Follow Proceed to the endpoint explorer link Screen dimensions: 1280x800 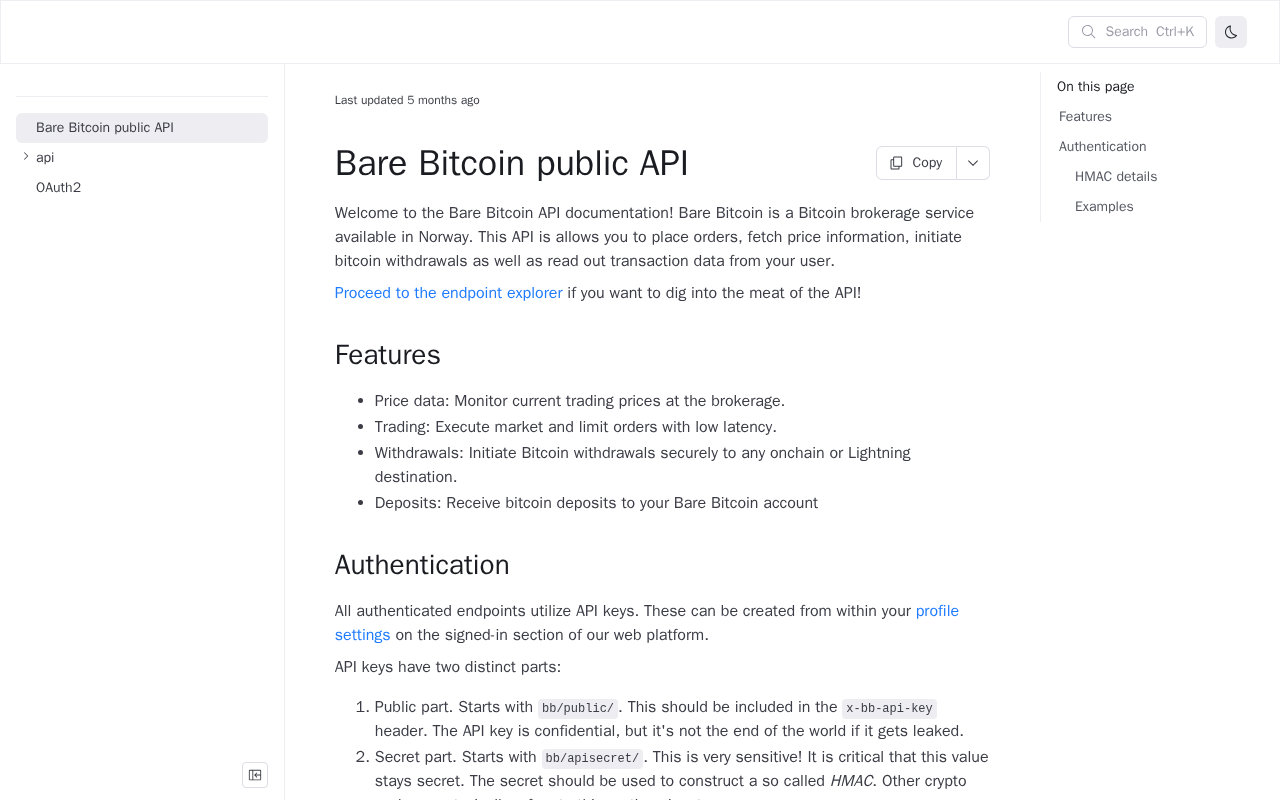tap(449, 293)
